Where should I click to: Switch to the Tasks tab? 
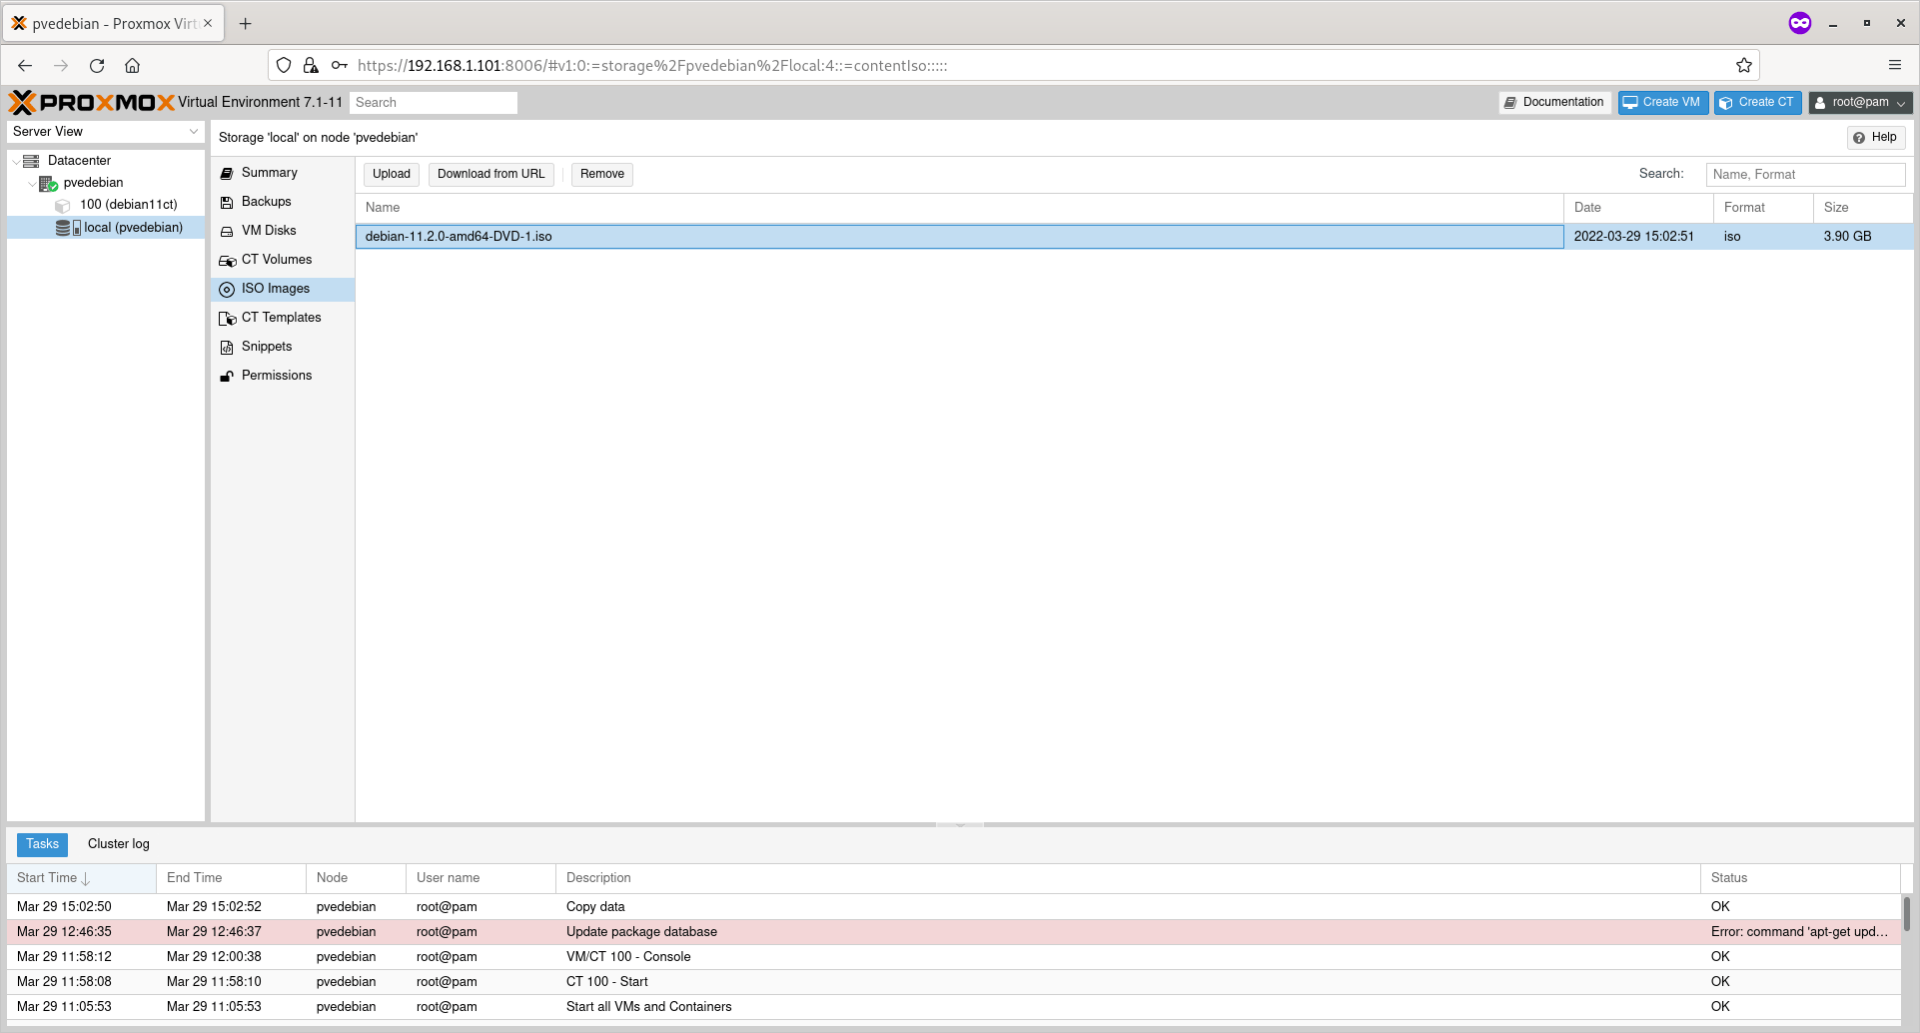coord(41,844)
